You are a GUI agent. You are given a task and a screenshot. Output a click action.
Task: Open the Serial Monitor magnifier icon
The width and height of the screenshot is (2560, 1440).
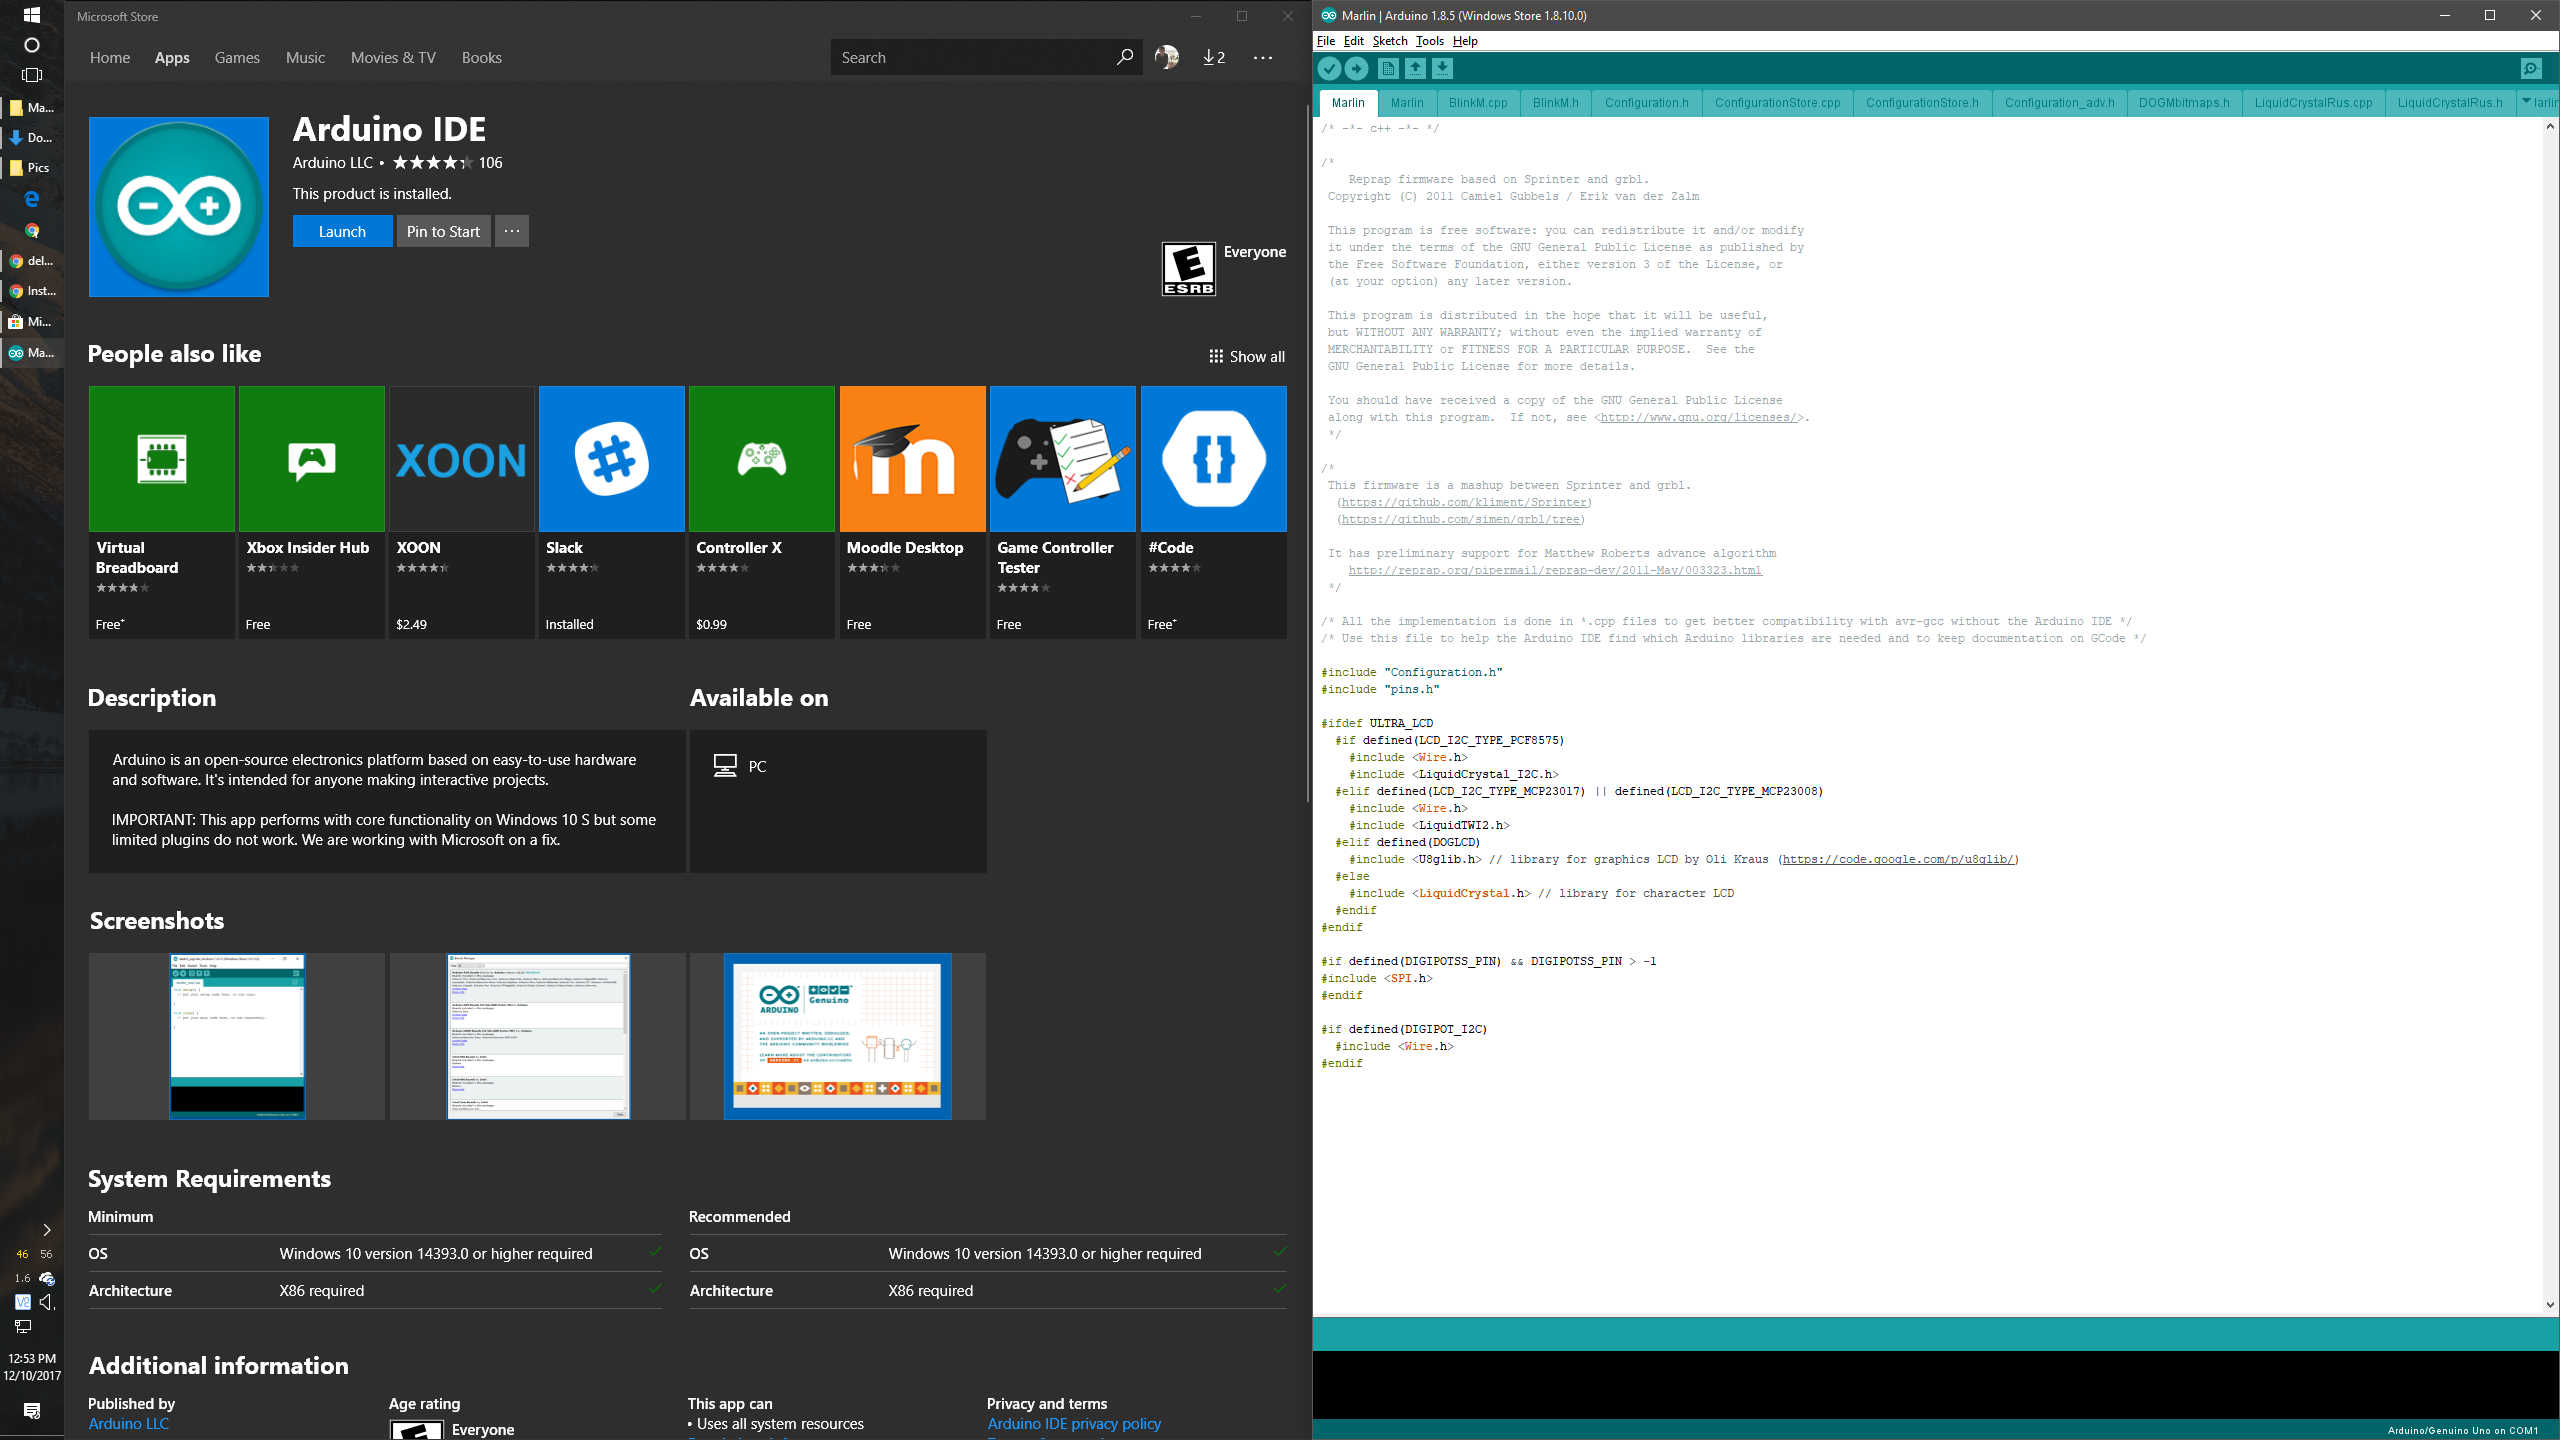[x=2530, y=68]
